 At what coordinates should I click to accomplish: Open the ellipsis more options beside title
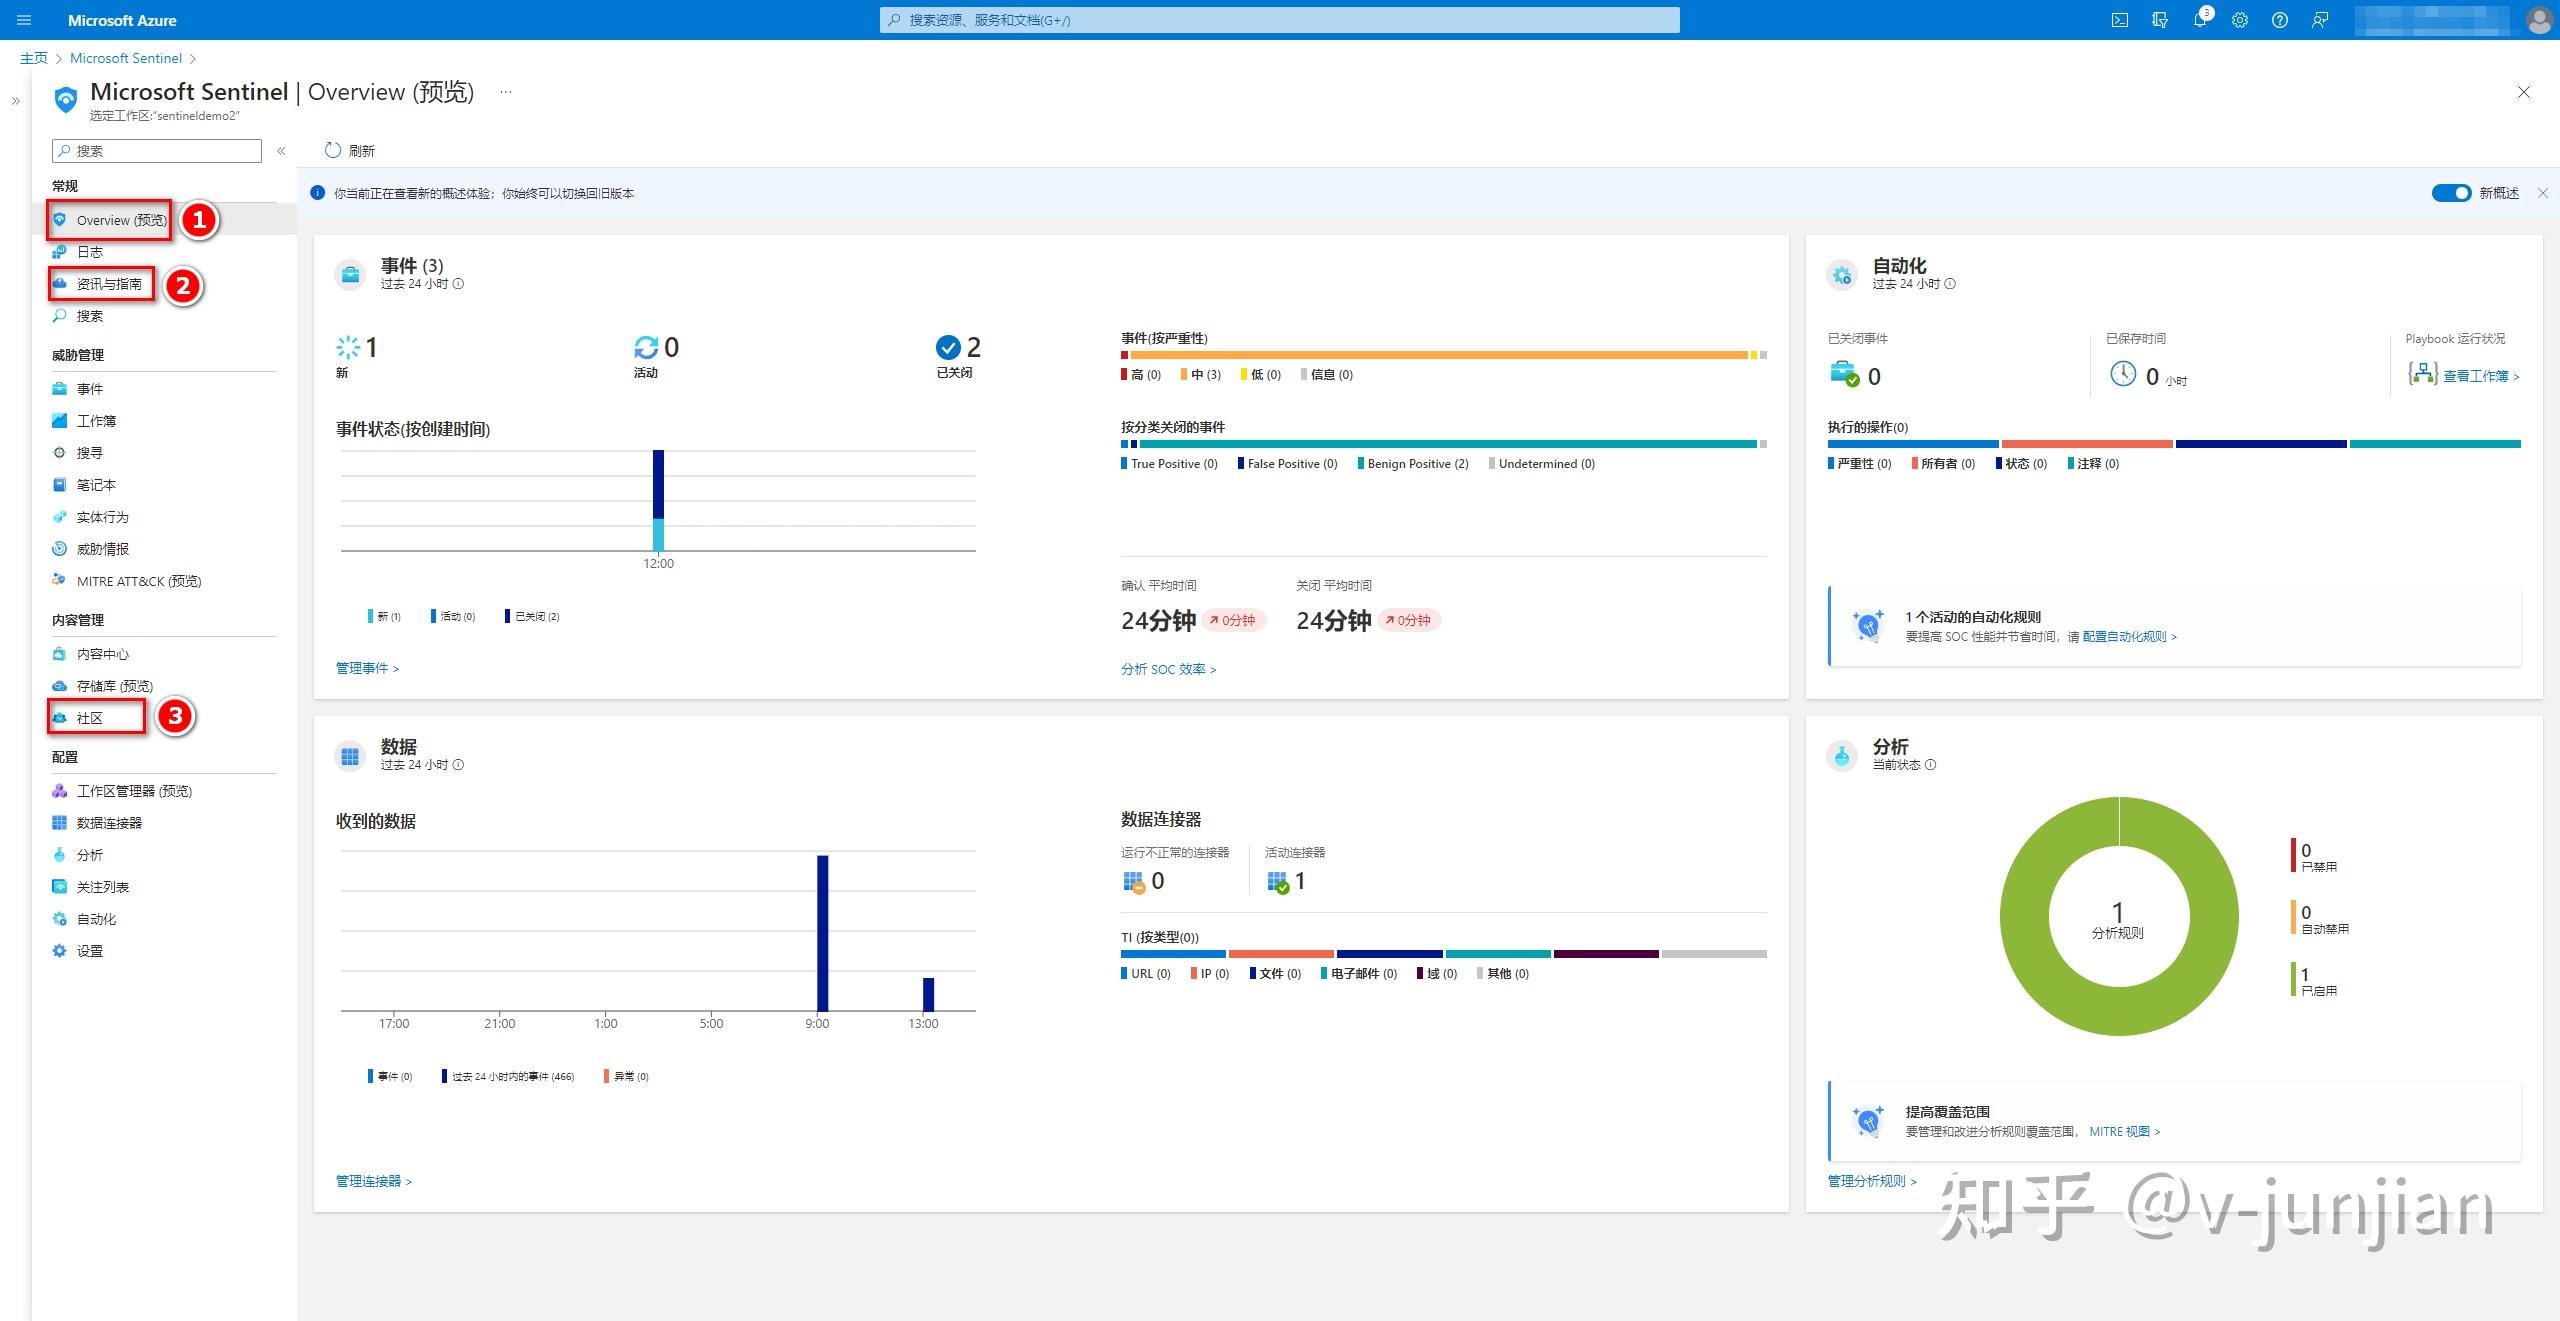point(506,92)
